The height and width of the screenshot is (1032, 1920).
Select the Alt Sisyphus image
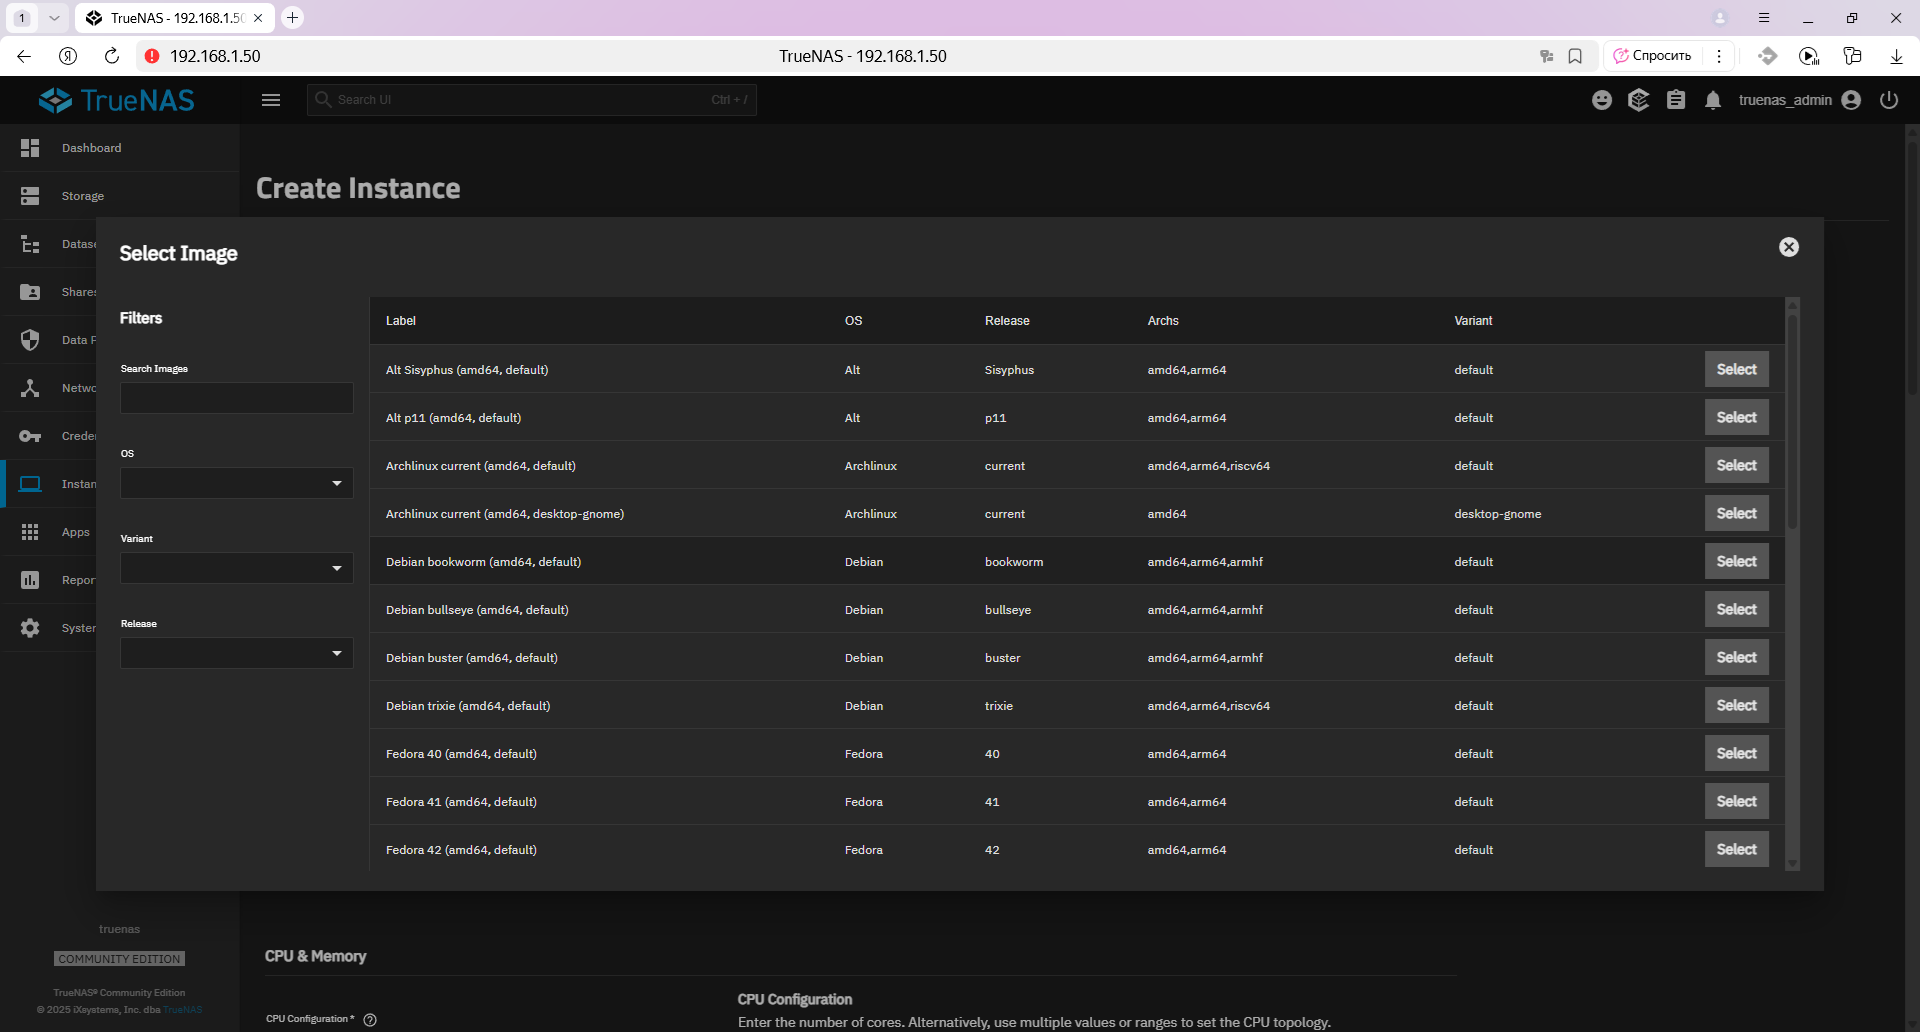tap(1736, 369)
